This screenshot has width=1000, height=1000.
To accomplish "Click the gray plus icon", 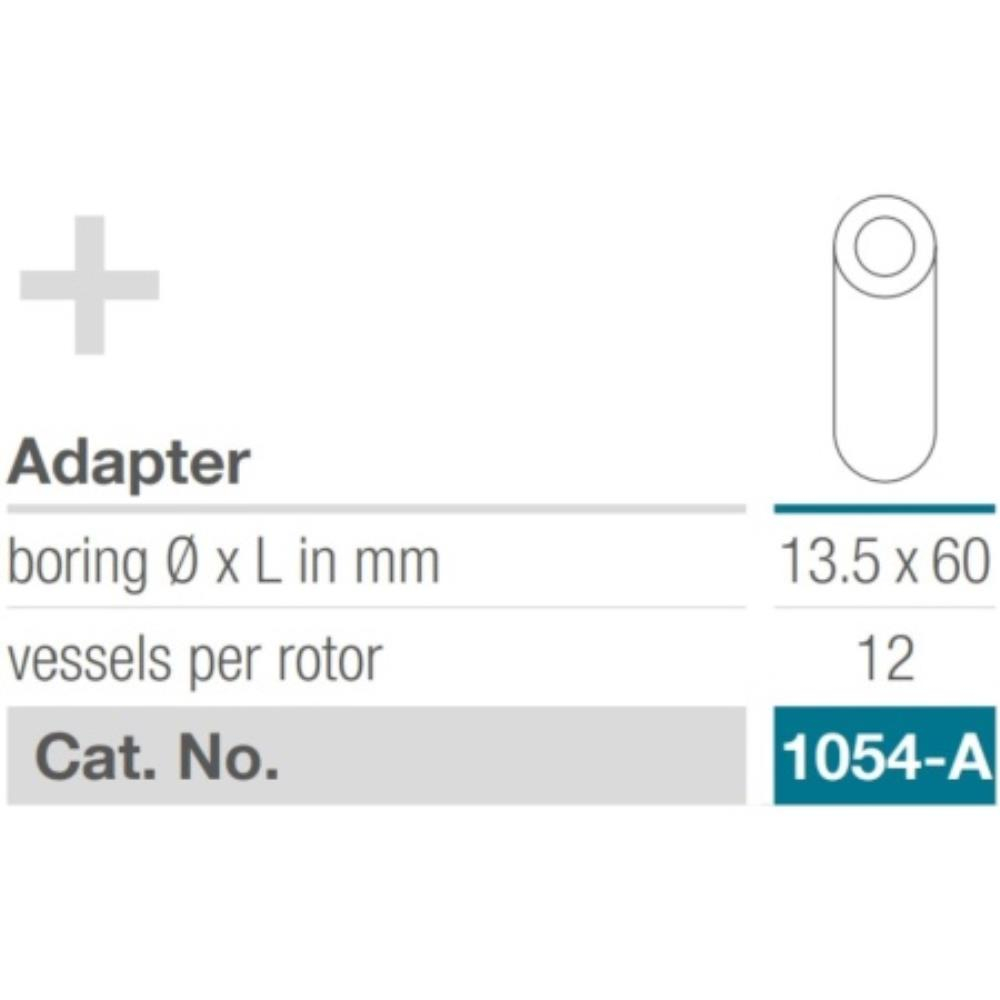I will (x=89, y=285).
